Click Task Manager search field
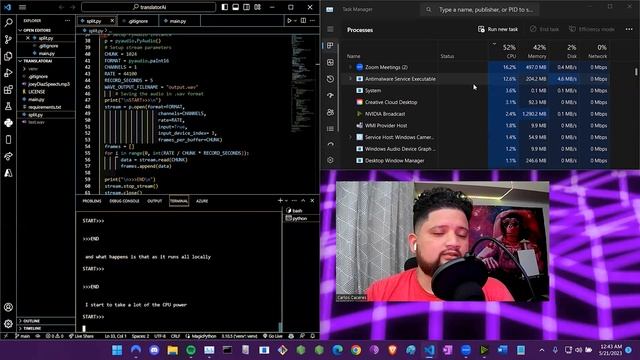The width and height of the screenshot is (640, 360). 480,9
